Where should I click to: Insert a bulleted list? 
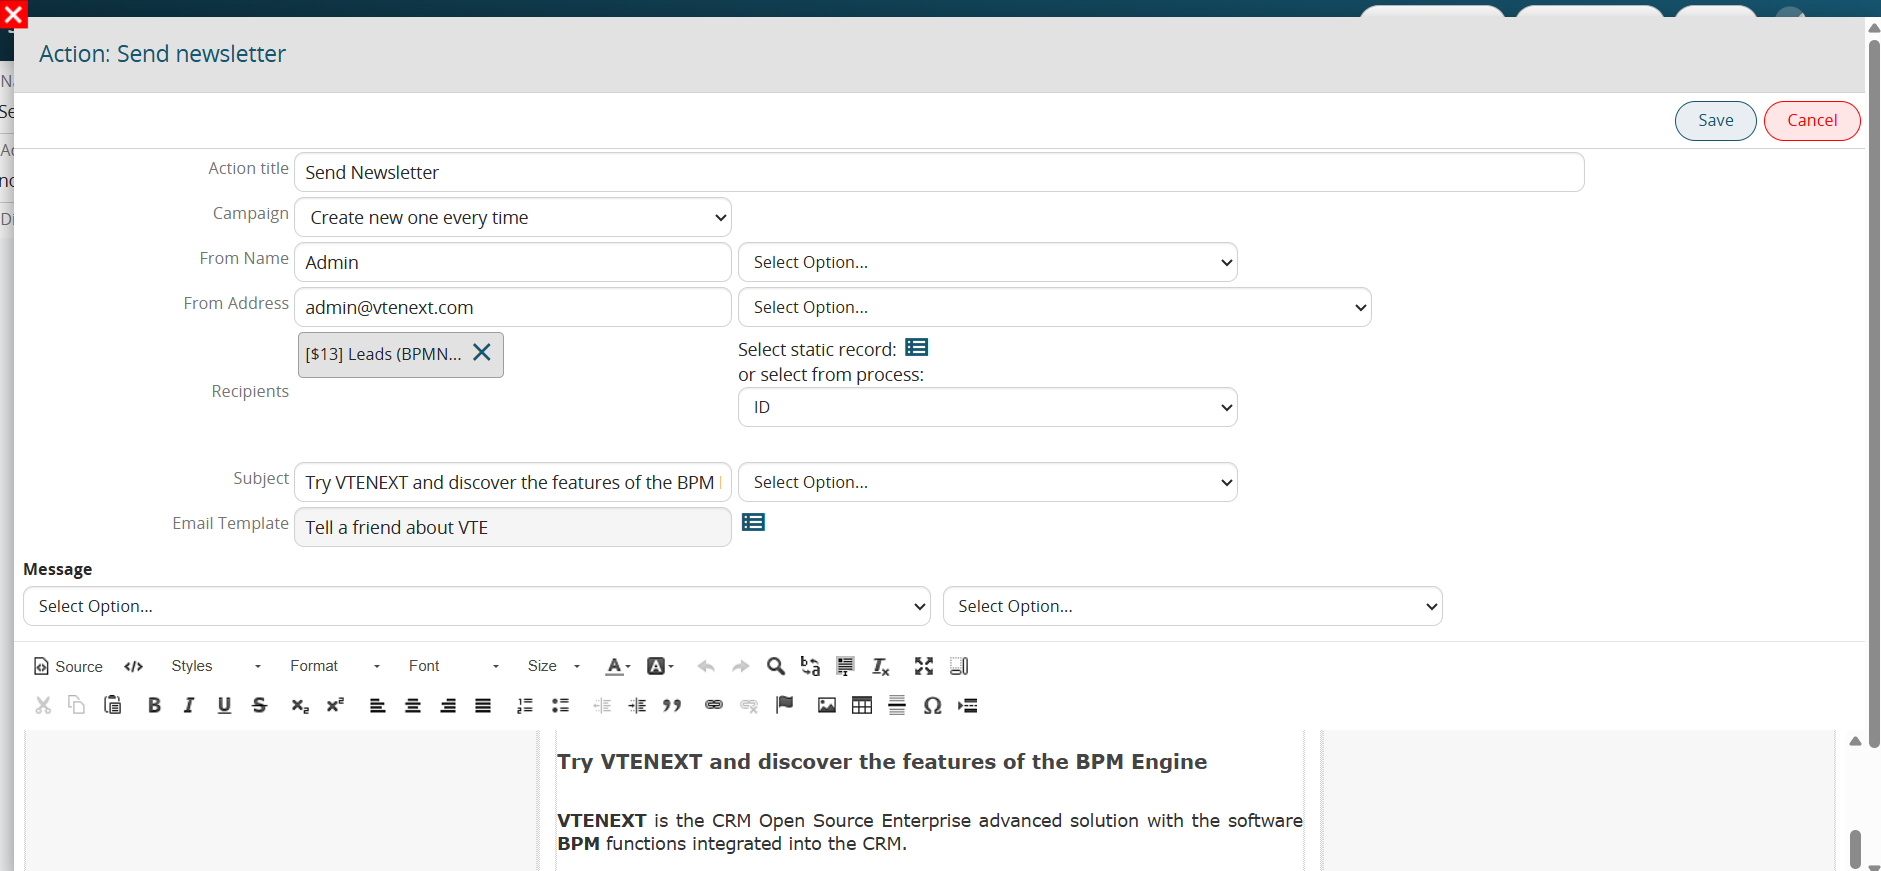[560, 705]
